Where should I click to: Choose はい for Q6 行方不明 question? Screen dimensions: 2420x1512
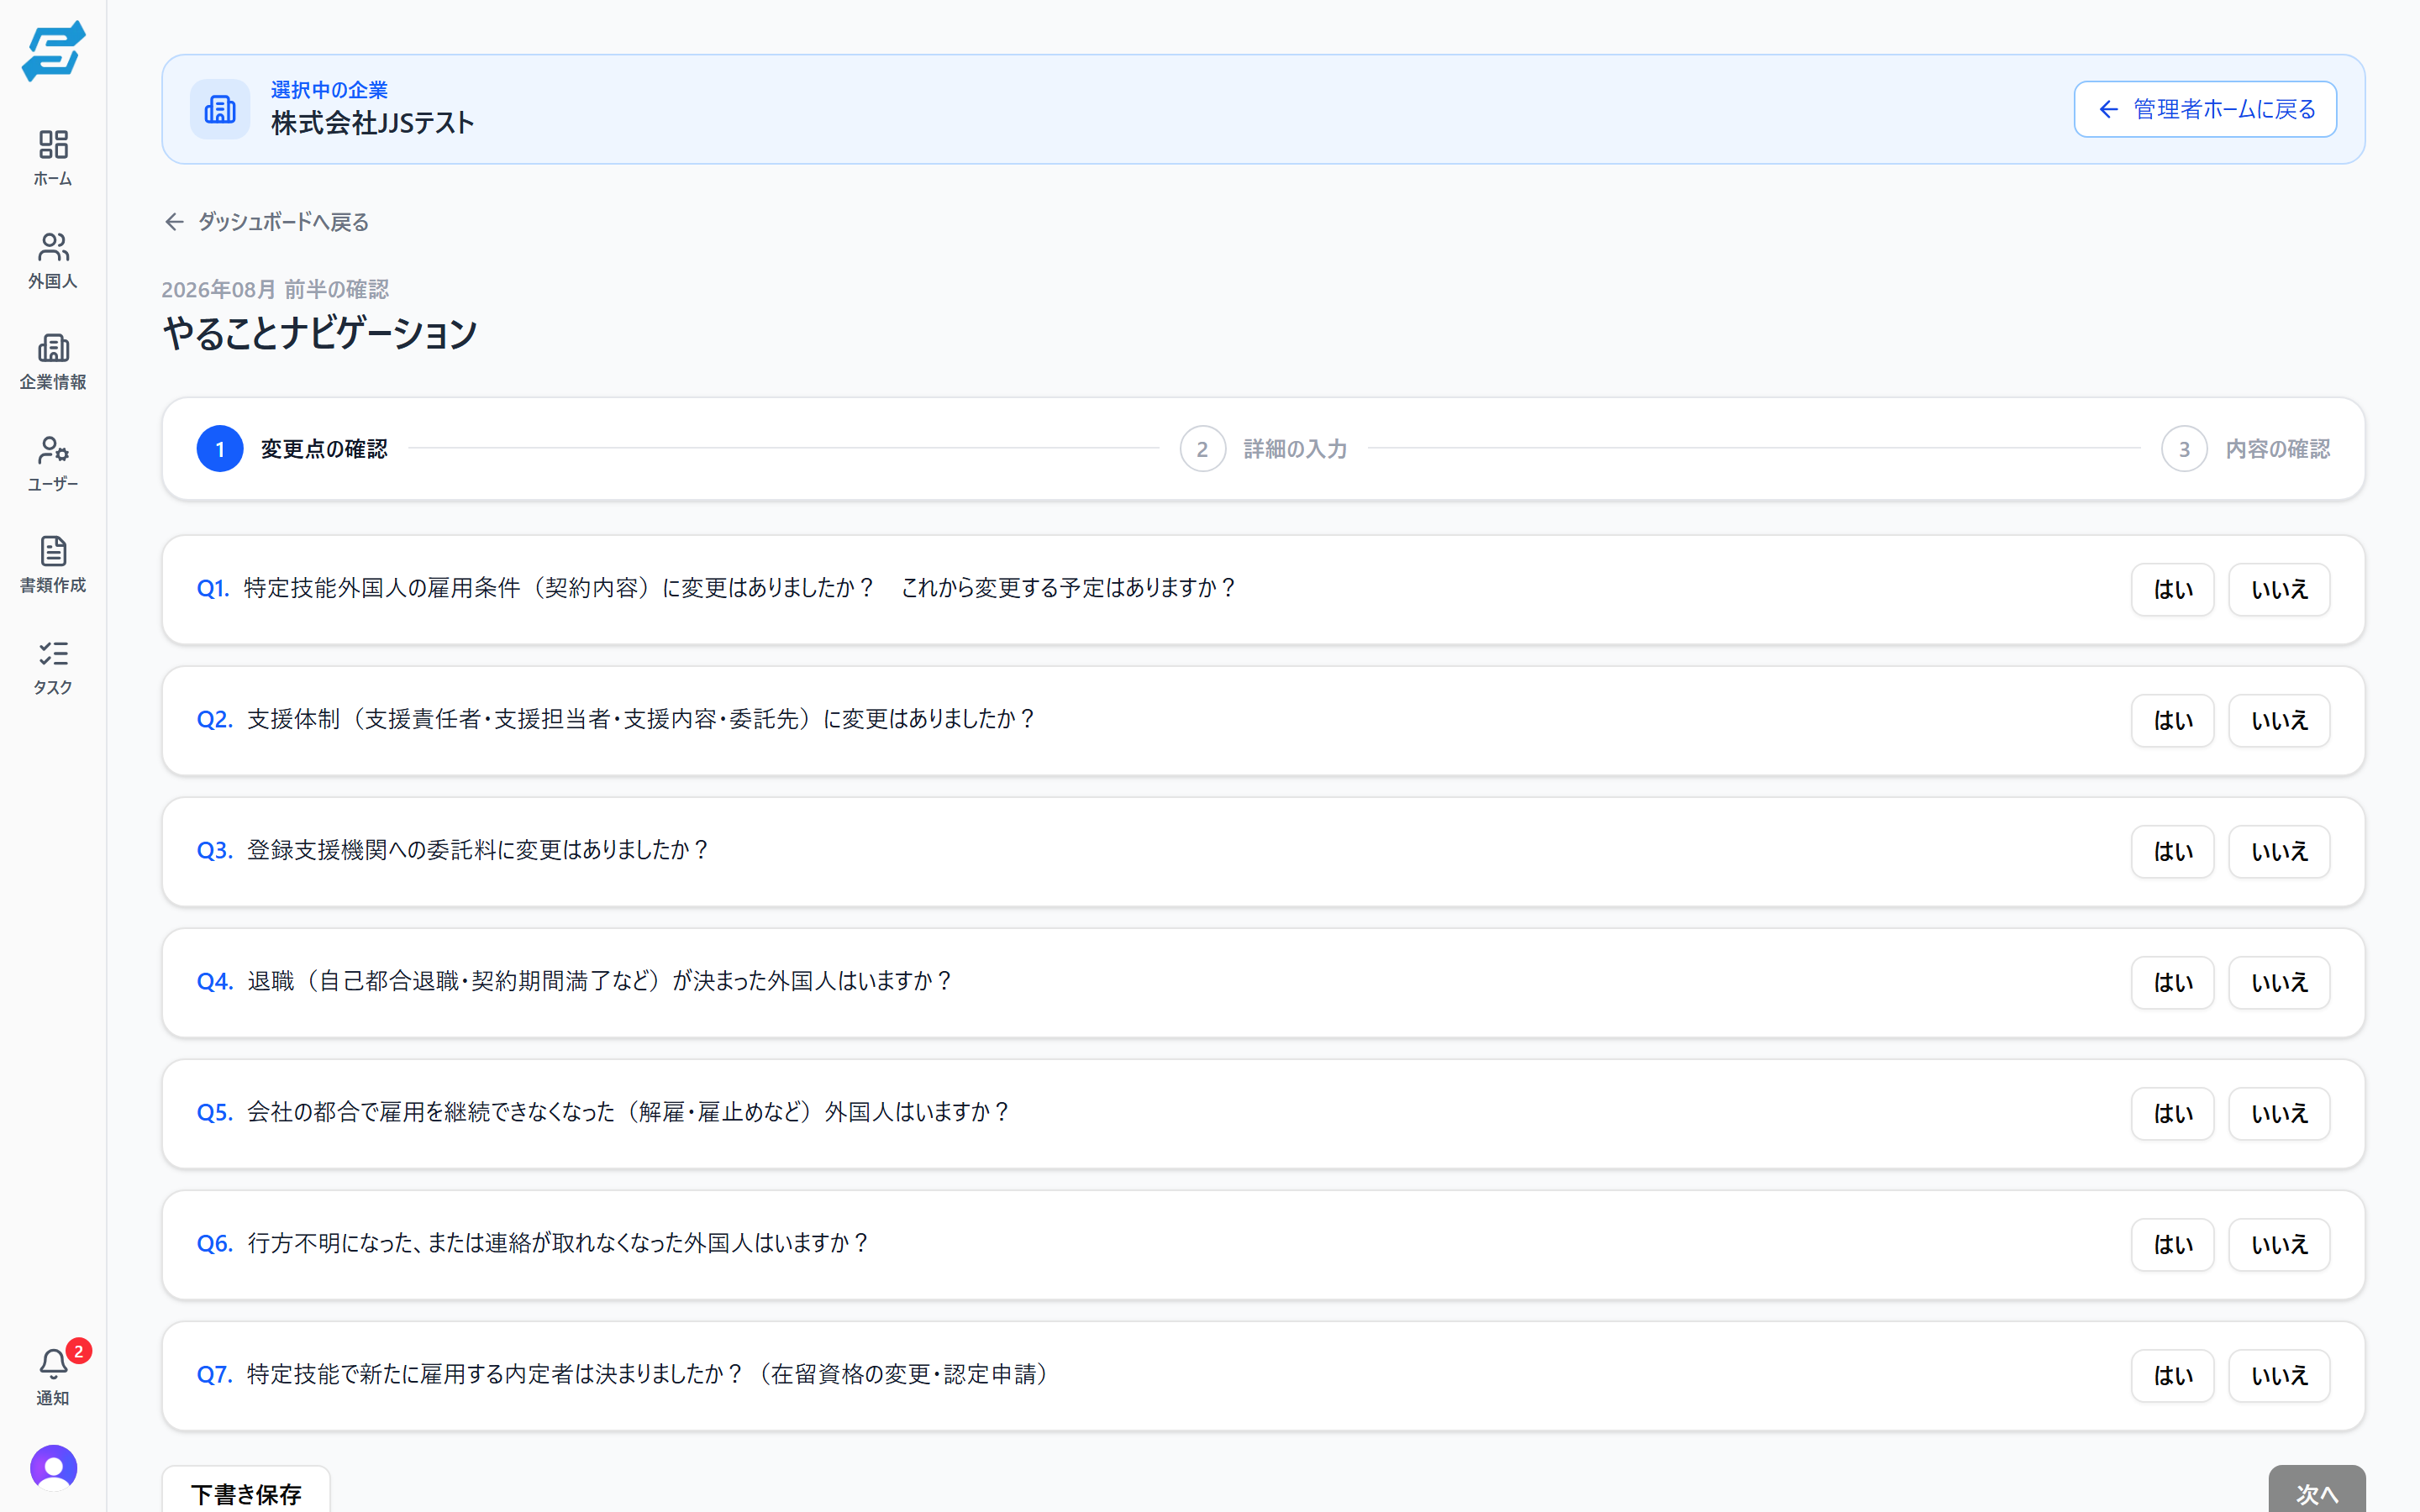(x=2172, y=1244)
